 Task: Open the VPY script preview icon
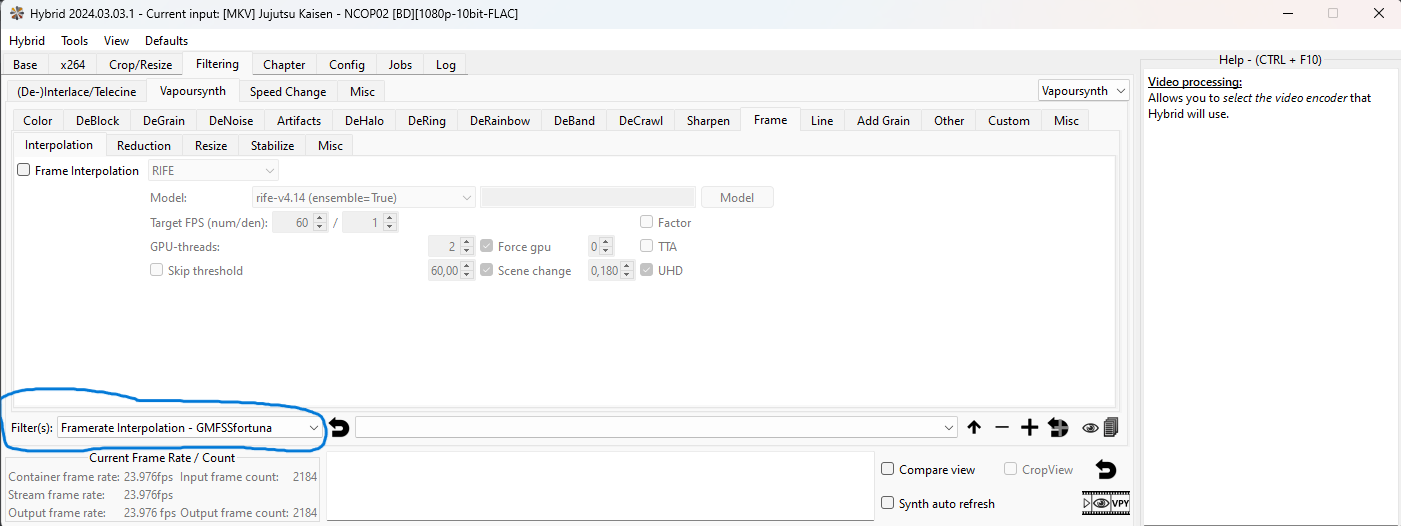1105,503
